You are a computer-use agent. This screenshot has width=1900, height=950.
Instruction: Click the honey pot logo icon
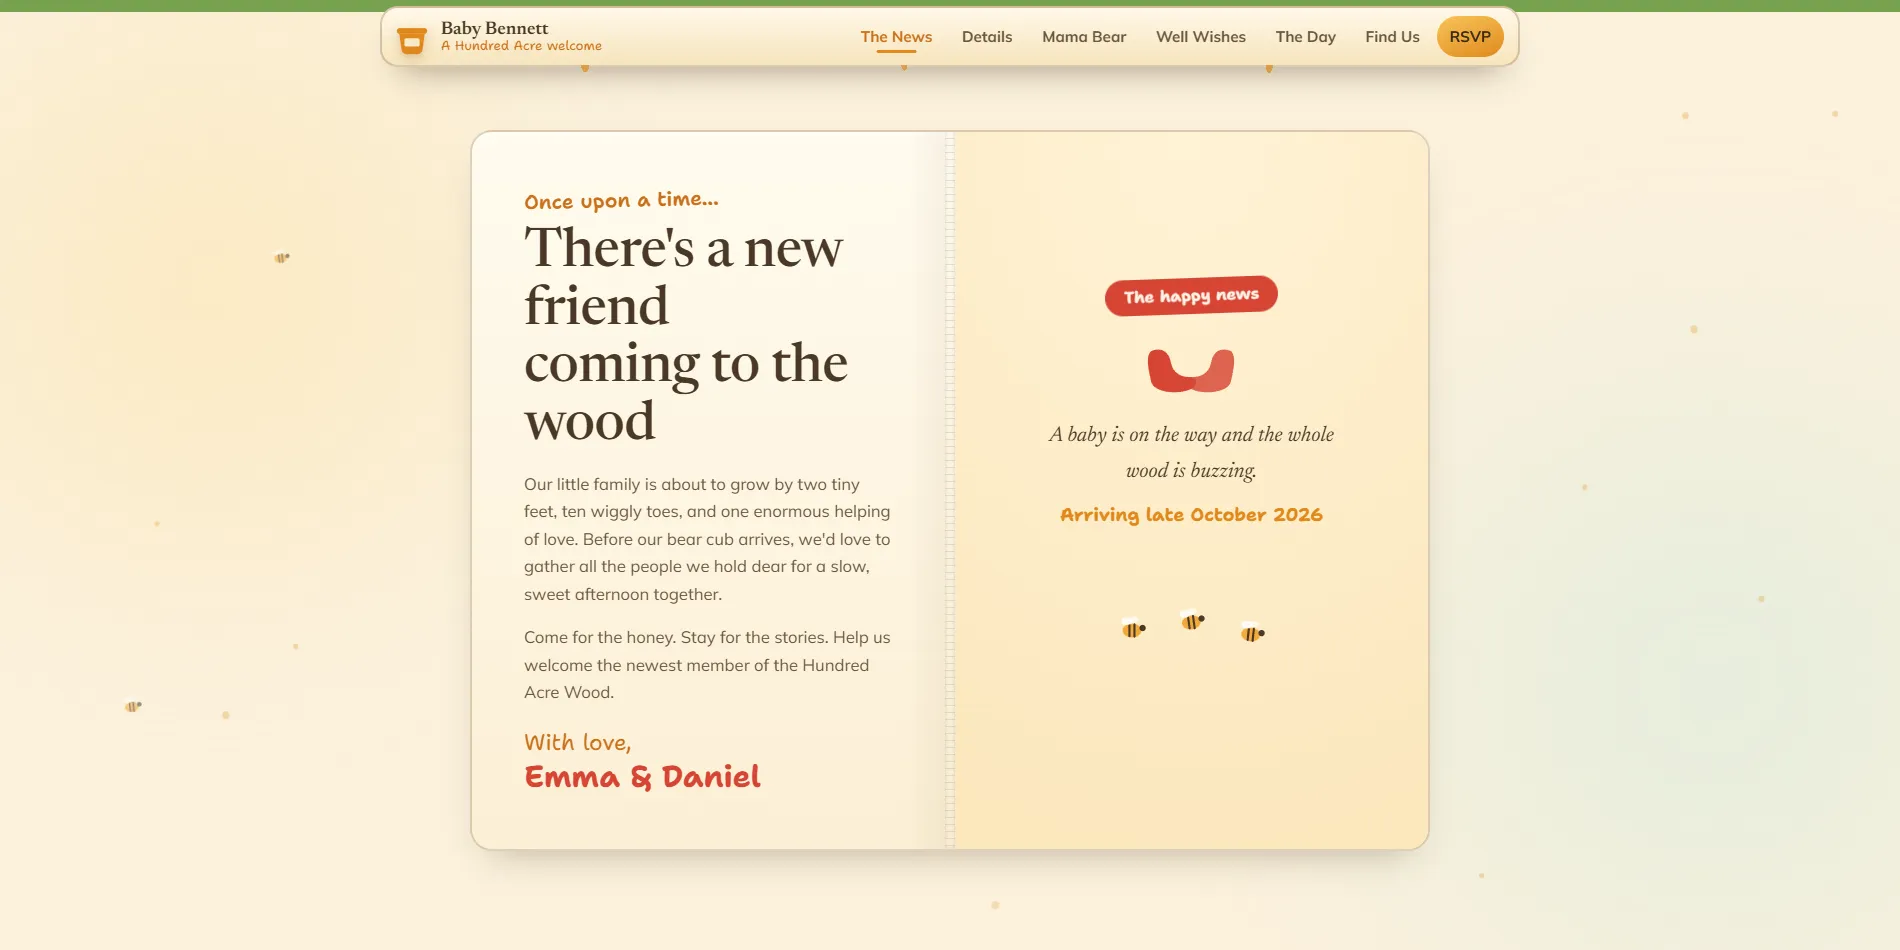click(411, 39)
